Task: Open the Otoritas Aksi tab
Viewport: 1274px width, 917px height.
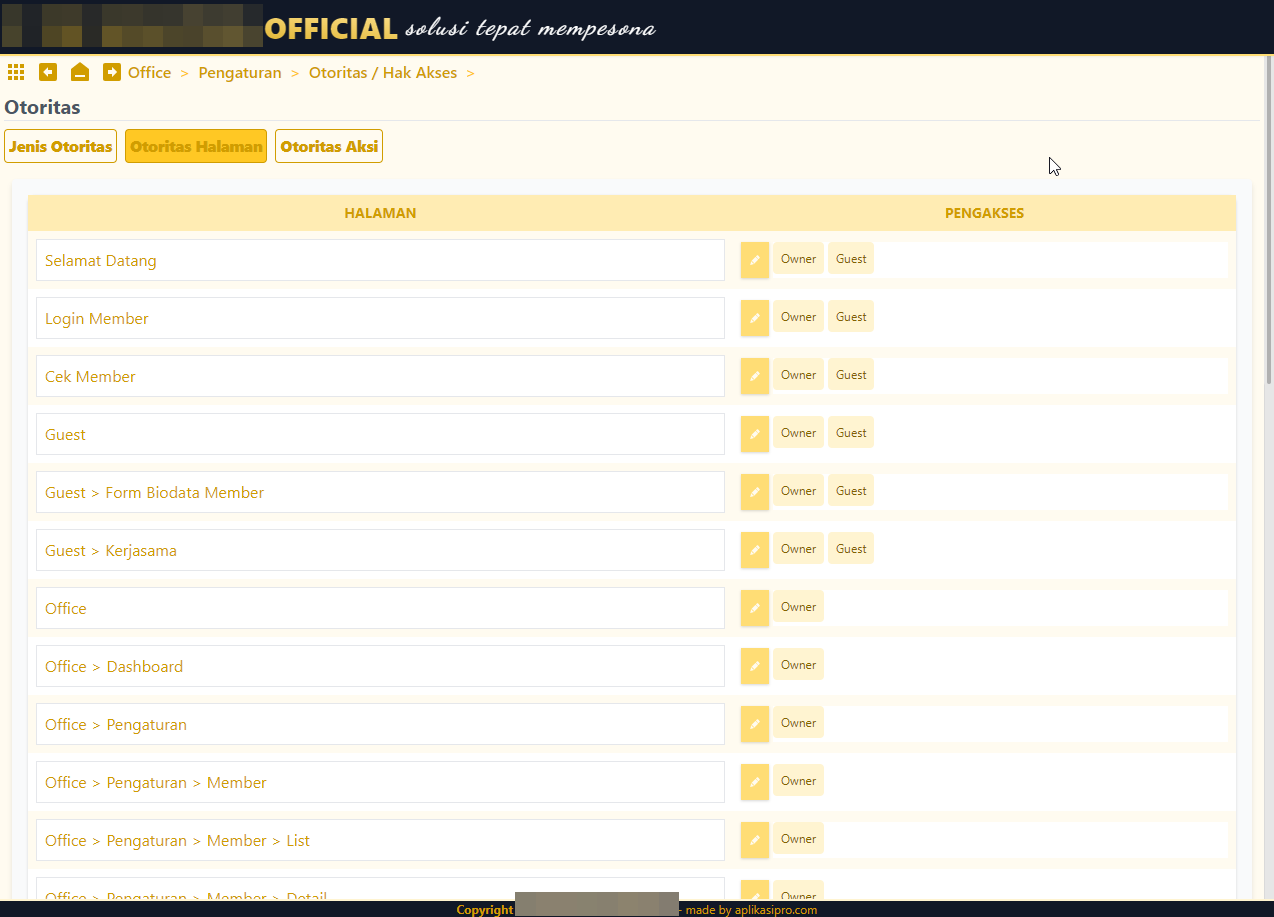Action: 329,146
